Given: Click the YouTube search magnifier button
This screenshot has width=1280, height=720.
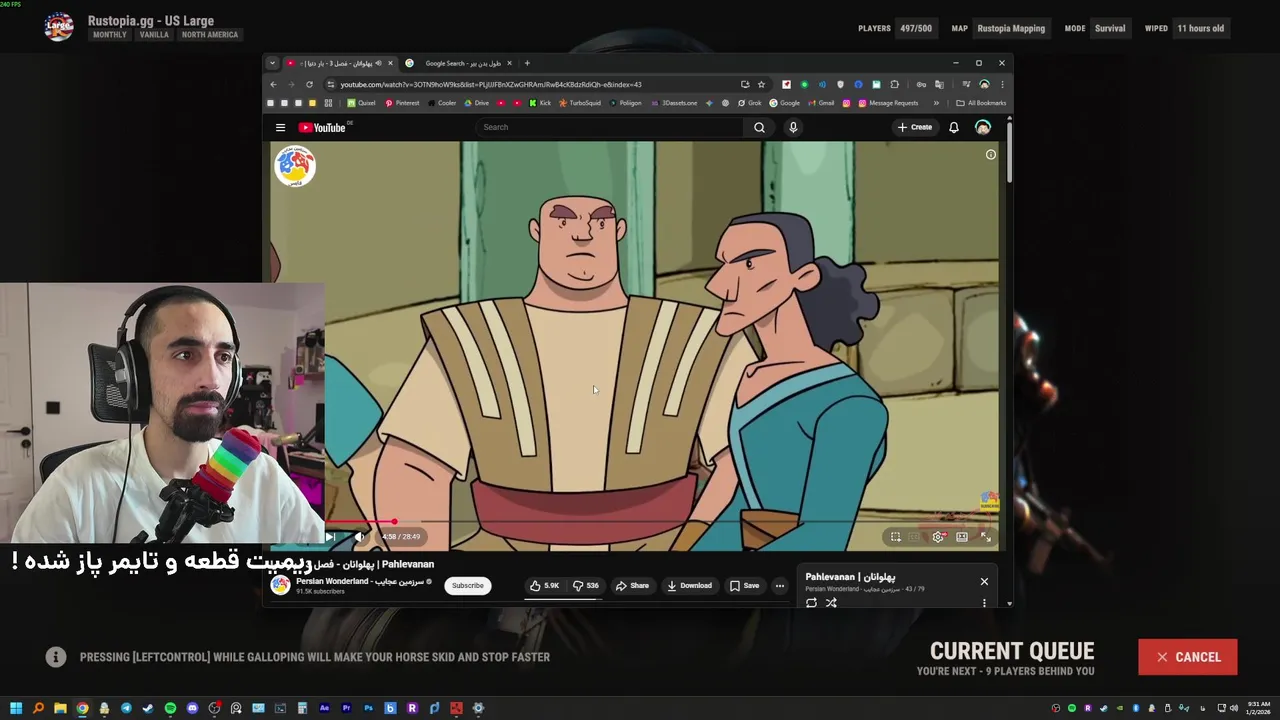Looking at the screenshot, I should pyautogui.click(x=759, y=127).
